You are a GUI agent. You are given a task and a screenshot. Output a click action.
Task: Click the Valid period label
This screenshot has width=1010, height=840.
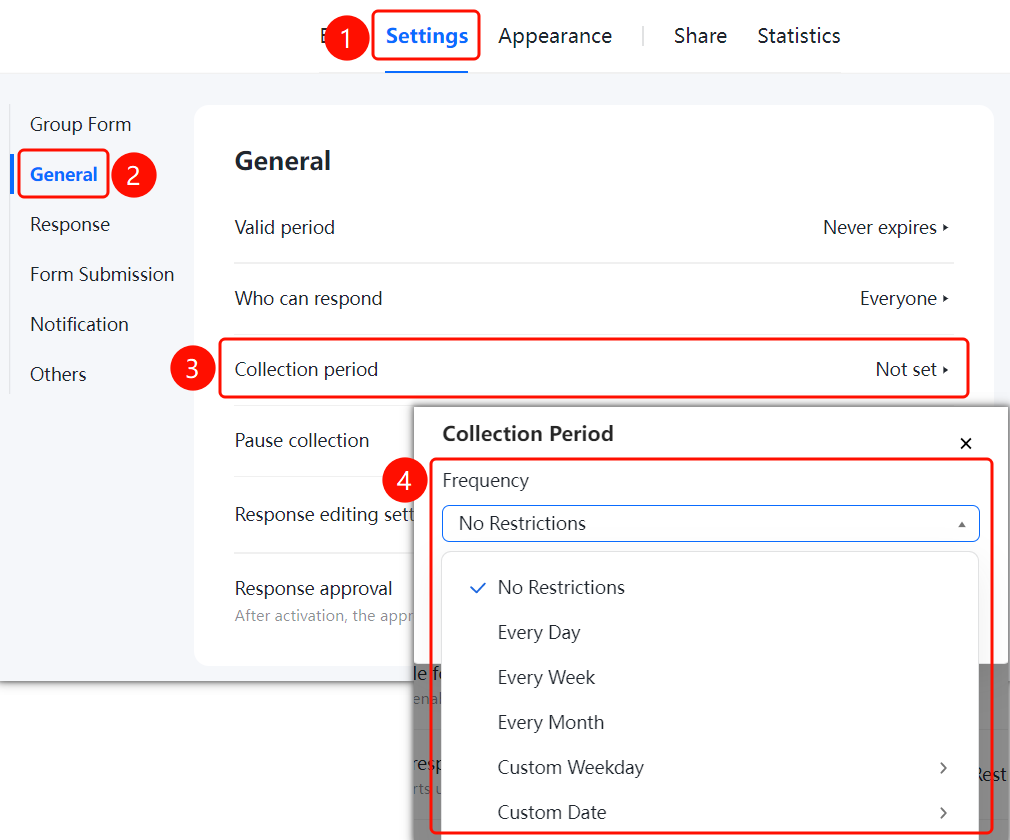tap(285, 227)
